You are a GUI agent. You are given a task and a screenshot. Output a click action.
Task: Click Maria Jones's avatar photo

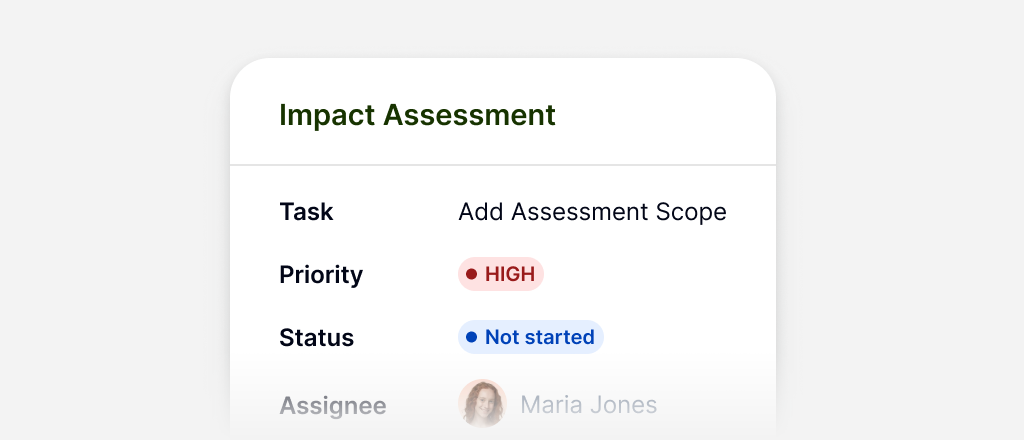(482, 404)
